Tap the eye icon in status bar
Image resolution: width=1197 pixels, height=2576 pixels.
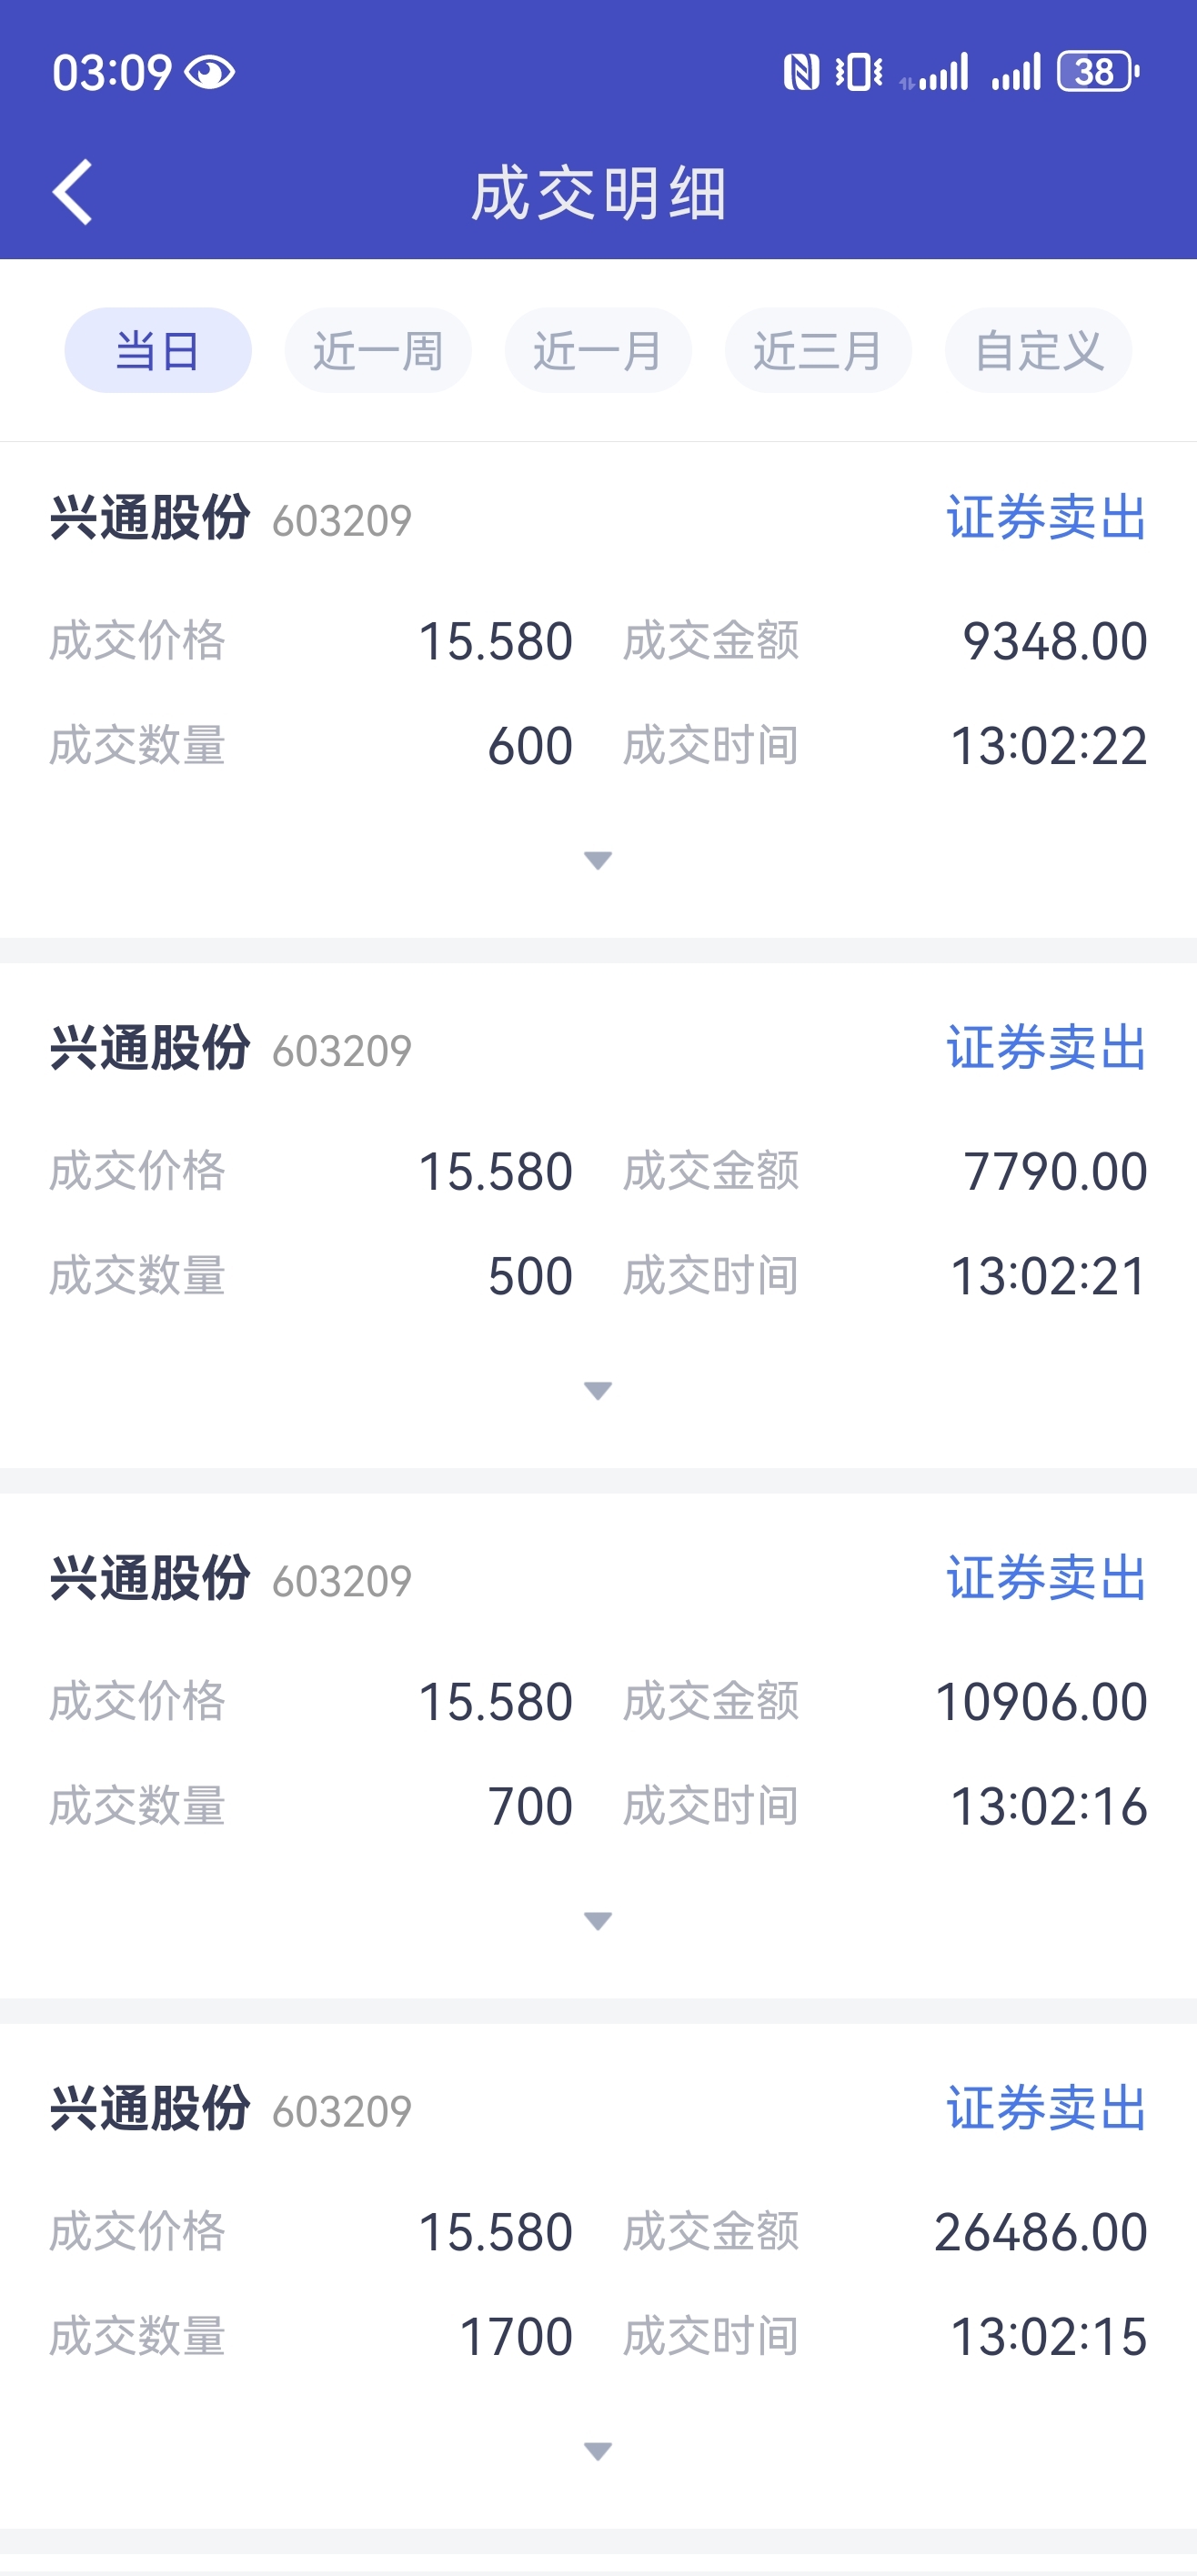tap(210, 73)
